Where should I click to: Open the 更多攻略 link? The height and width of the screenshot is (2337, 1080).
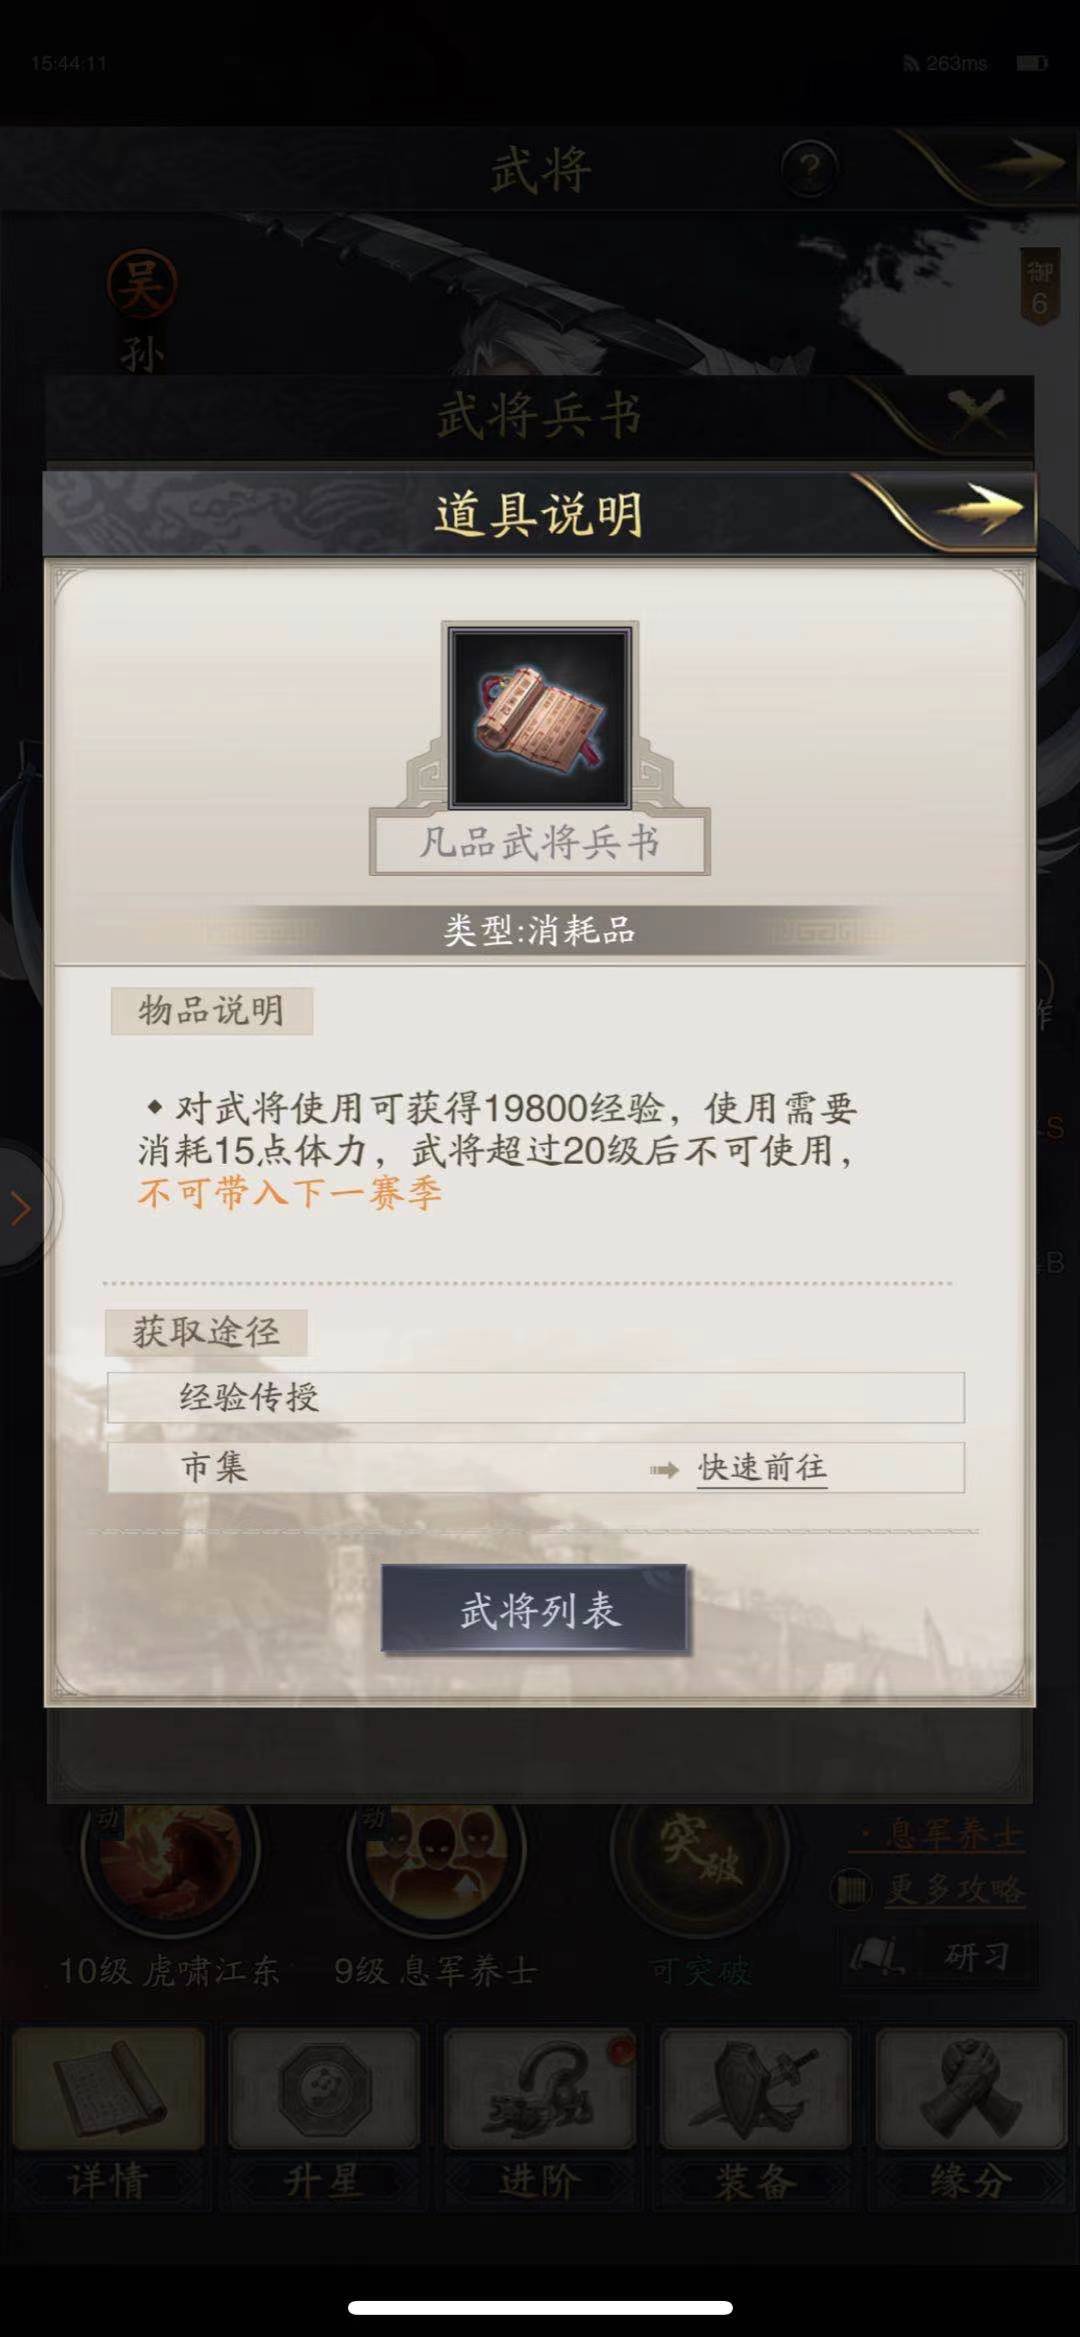point(955,1889)
